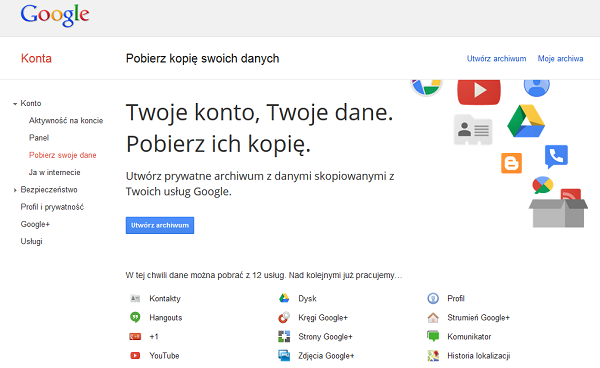Click the Historia lokalizacji label

point(479,356)
